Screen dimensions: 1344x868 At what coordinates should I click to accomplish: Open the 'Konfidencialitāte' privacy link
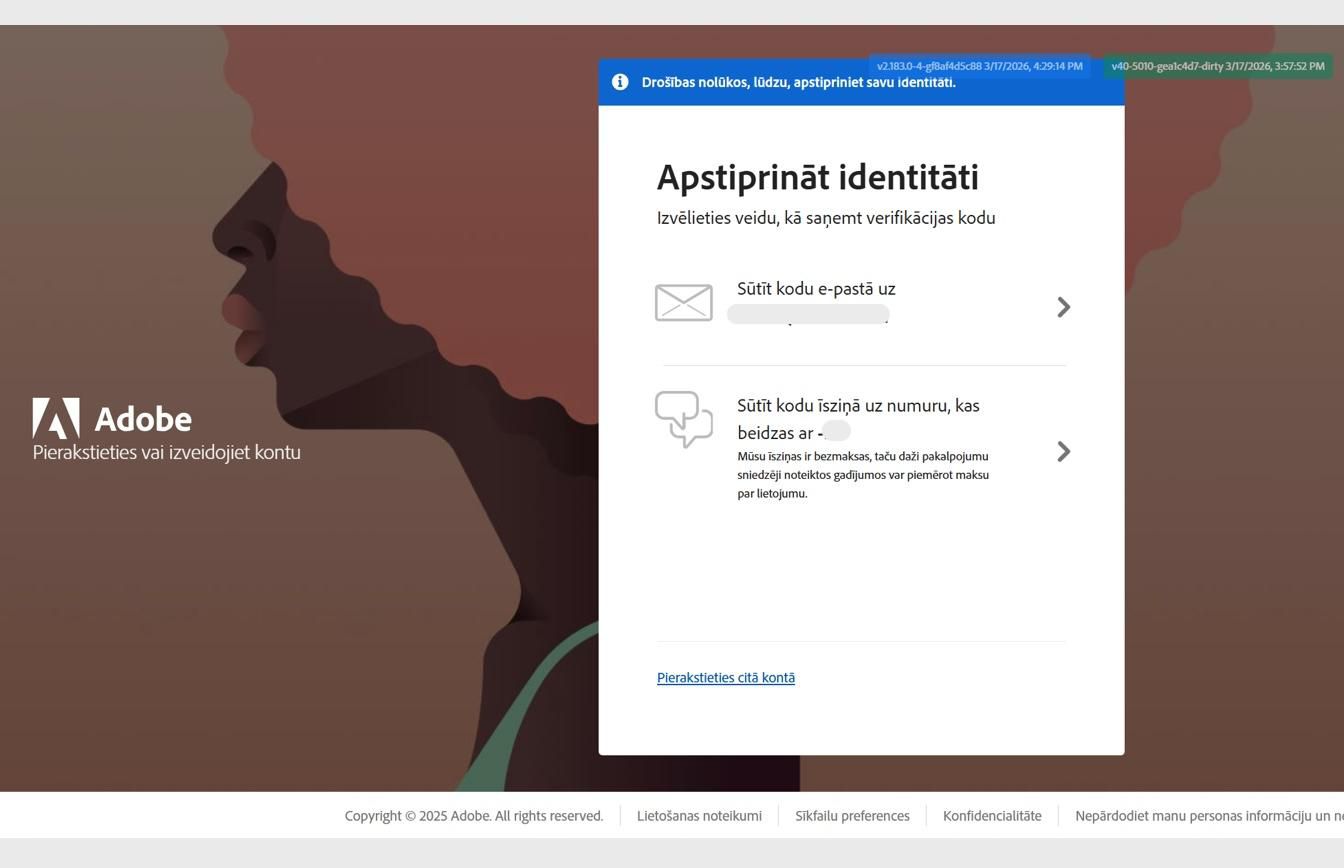[992, 815]
